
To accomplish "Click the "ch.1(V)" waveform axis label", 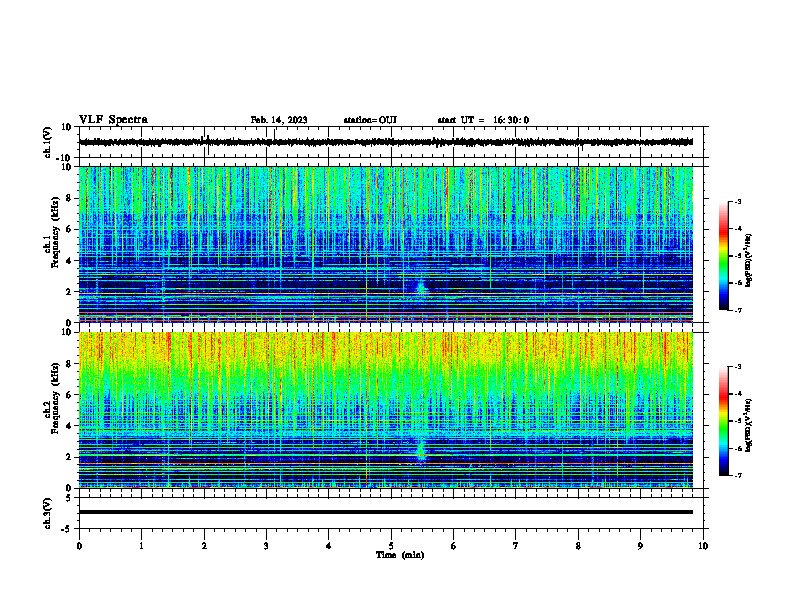I will point(48,142).
